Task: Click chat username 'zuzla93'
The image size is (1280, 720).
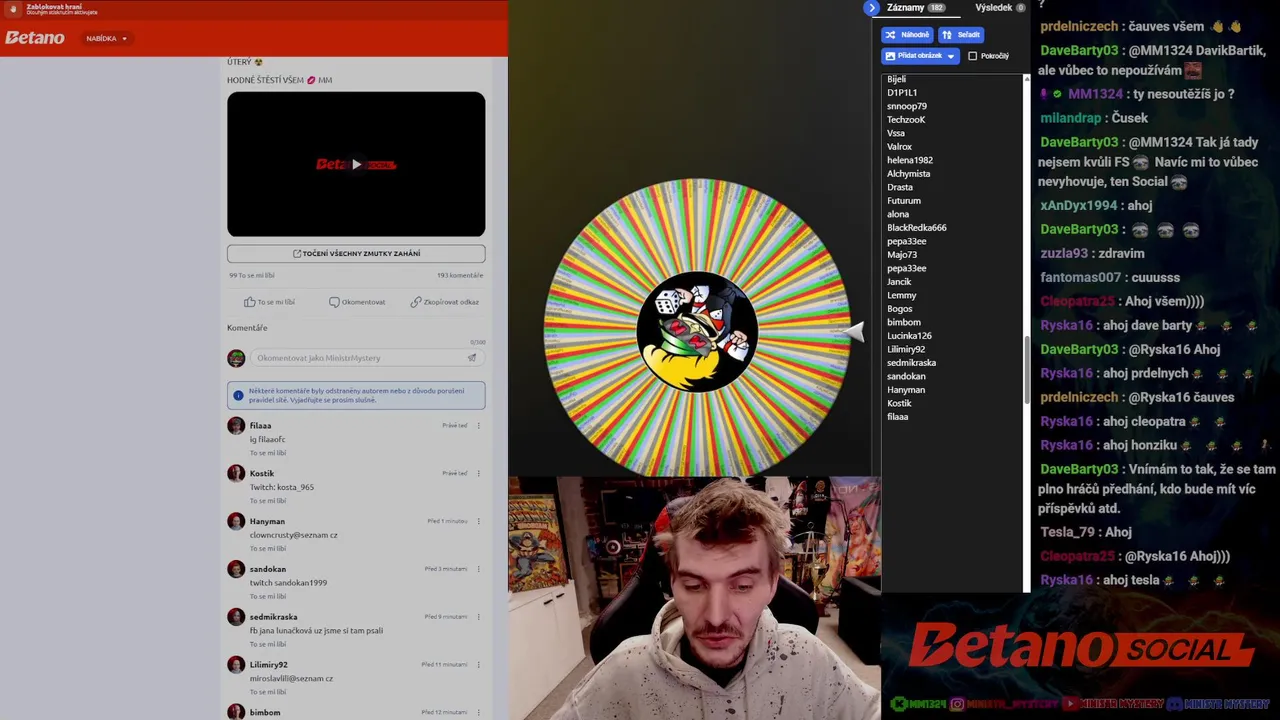Action: click(x=1063, y=254)
